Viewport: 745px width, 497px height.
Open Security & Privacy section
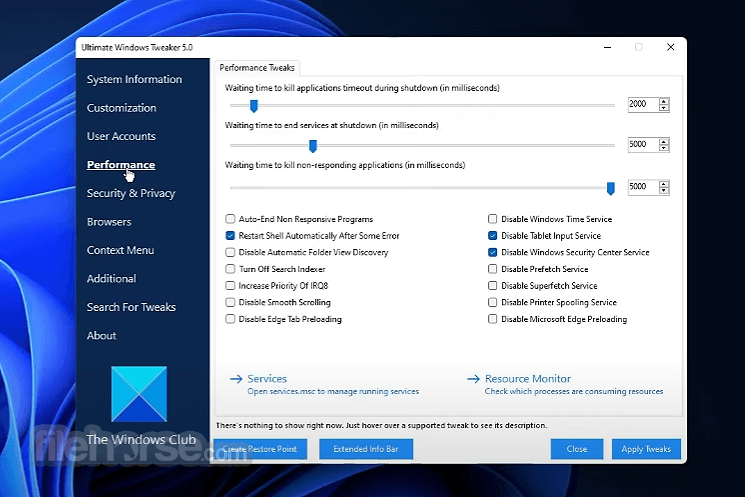click(x=131, y=193)
